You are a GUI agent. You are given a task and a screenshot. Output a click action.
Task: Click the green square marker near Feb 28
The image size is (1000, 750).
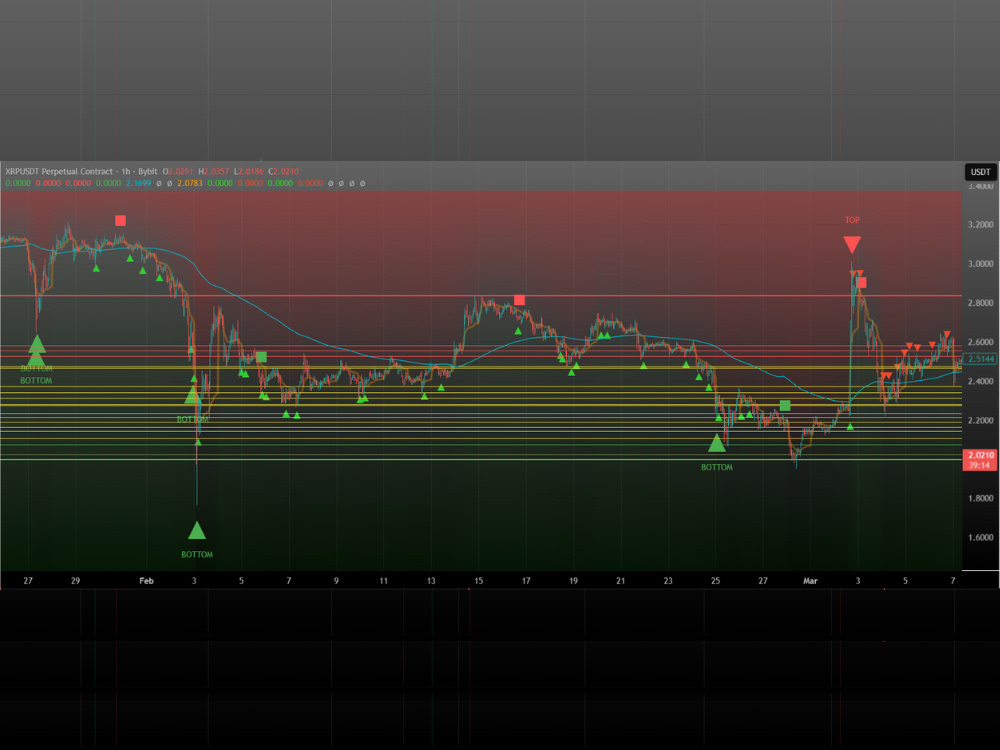point(785,406)
